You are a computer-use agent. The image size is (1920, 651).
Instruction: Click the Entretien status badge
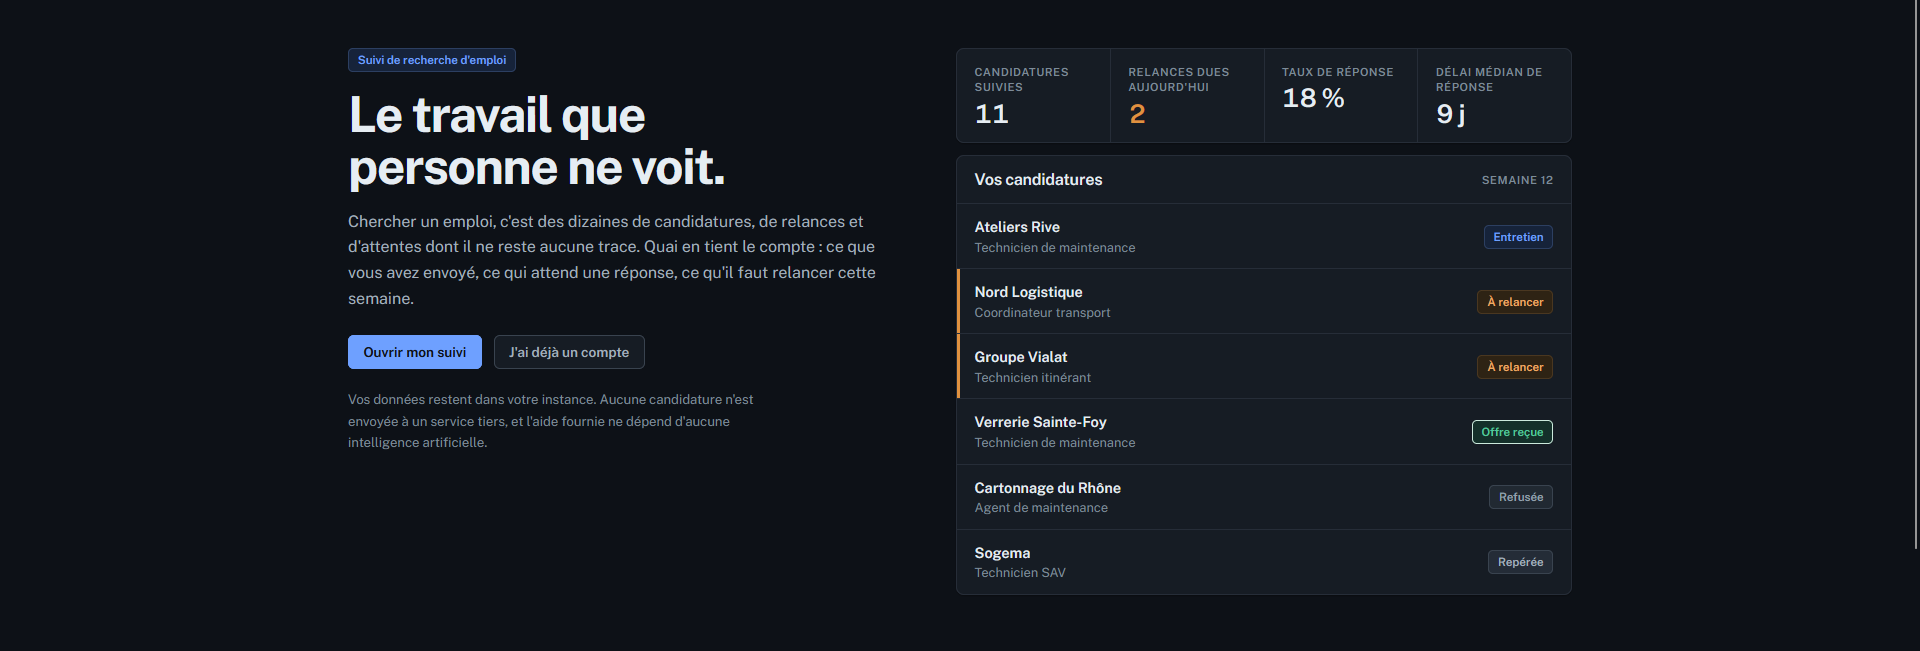[x=1518, y=237]
